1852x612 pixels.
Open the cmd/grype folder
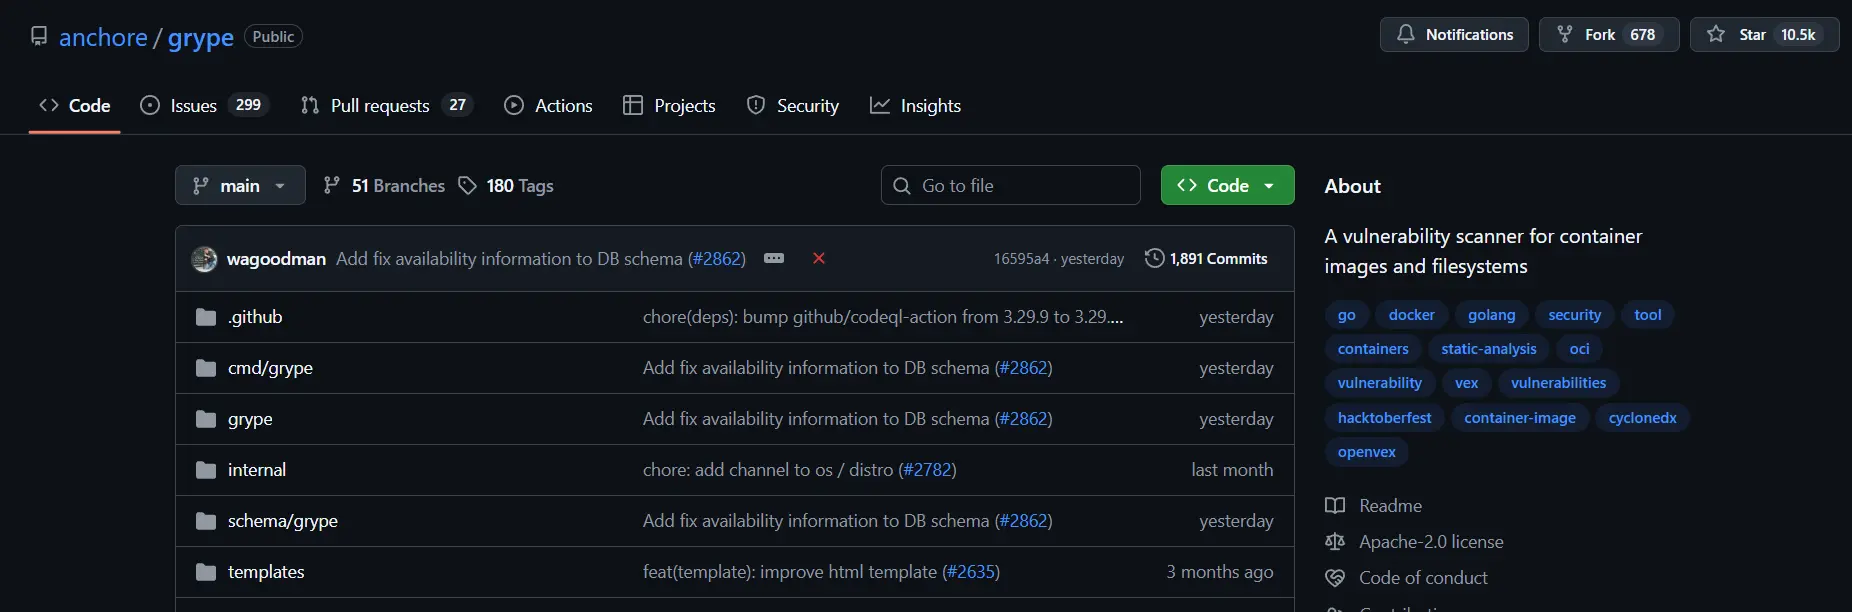tap(270, 368)
